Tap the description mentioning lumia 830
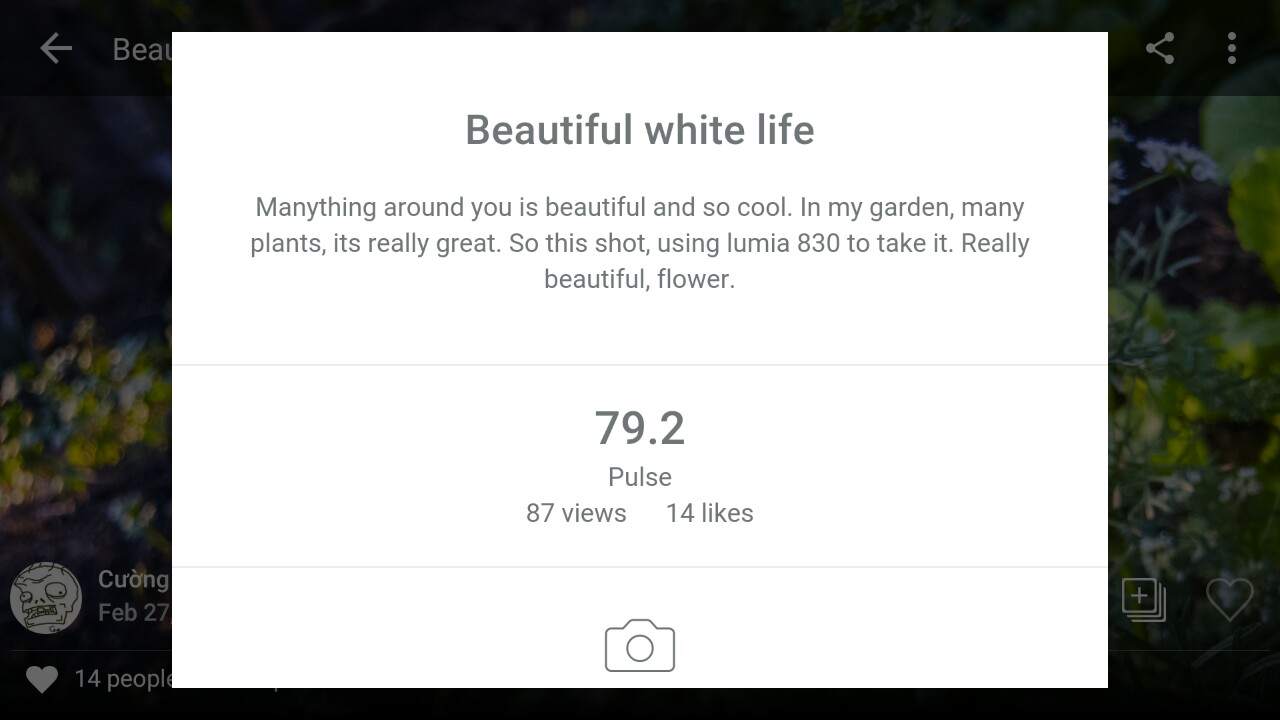 (640, 243)
